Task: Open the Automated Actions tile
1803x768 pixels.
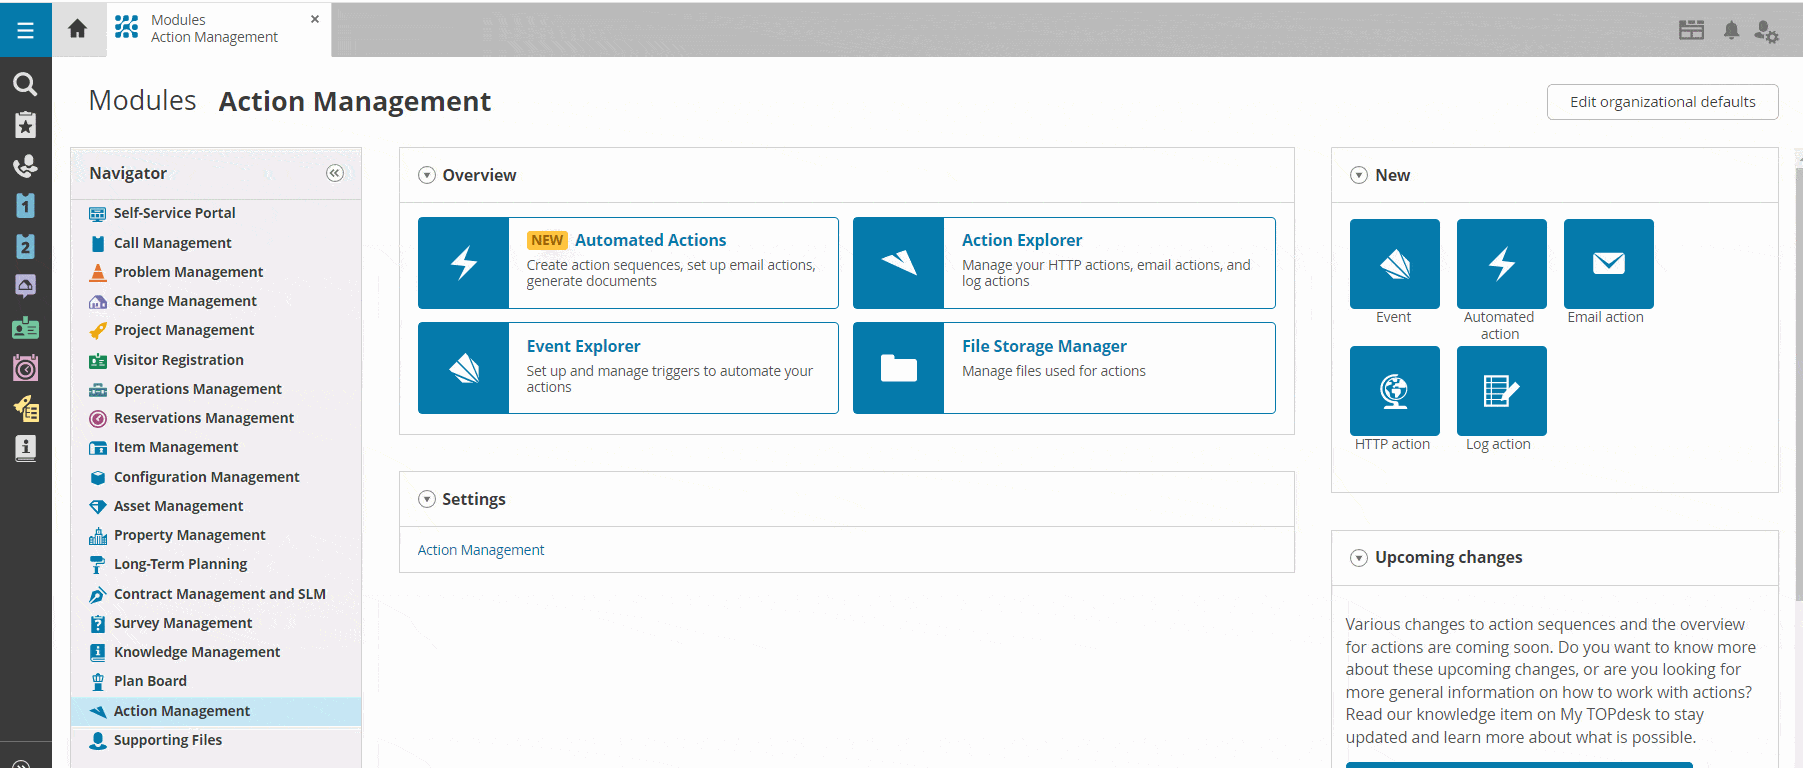Action: pyautogui.click(x=628, y=263)
